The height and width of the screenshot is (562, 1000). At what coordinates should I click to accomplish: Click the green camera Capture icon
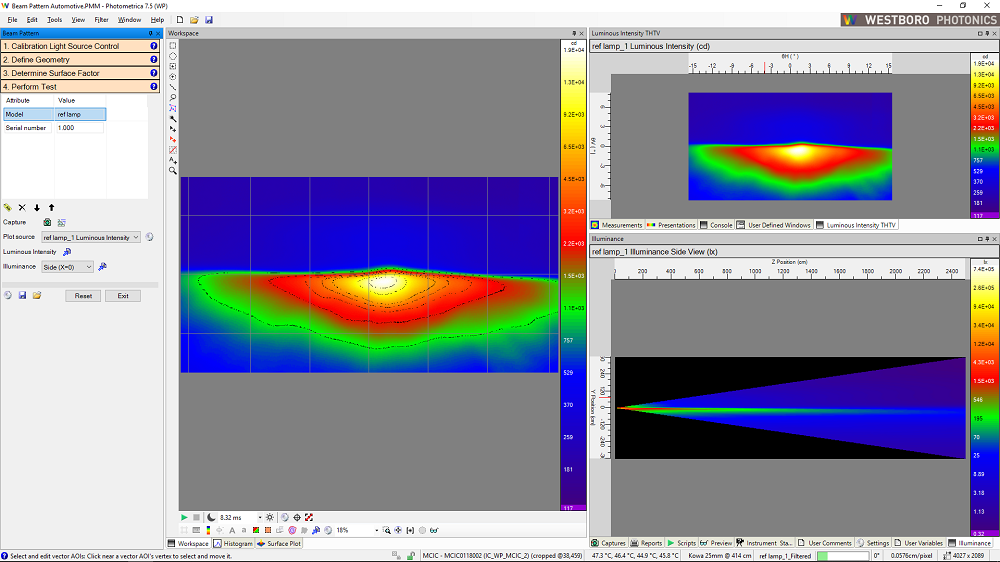[x=47, y=222]
